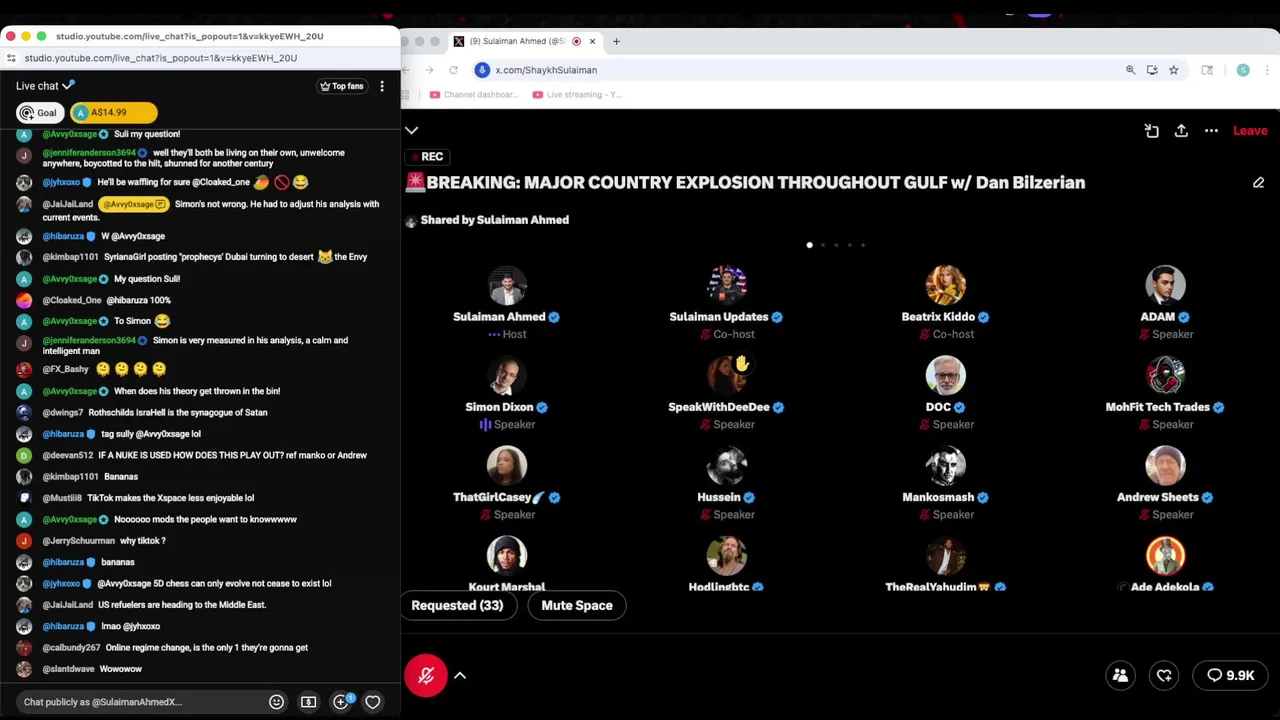Viewport: 1280px width, 720px height.
Task: Collapse the Space with the down chevron
Action: tap(411, 131)
